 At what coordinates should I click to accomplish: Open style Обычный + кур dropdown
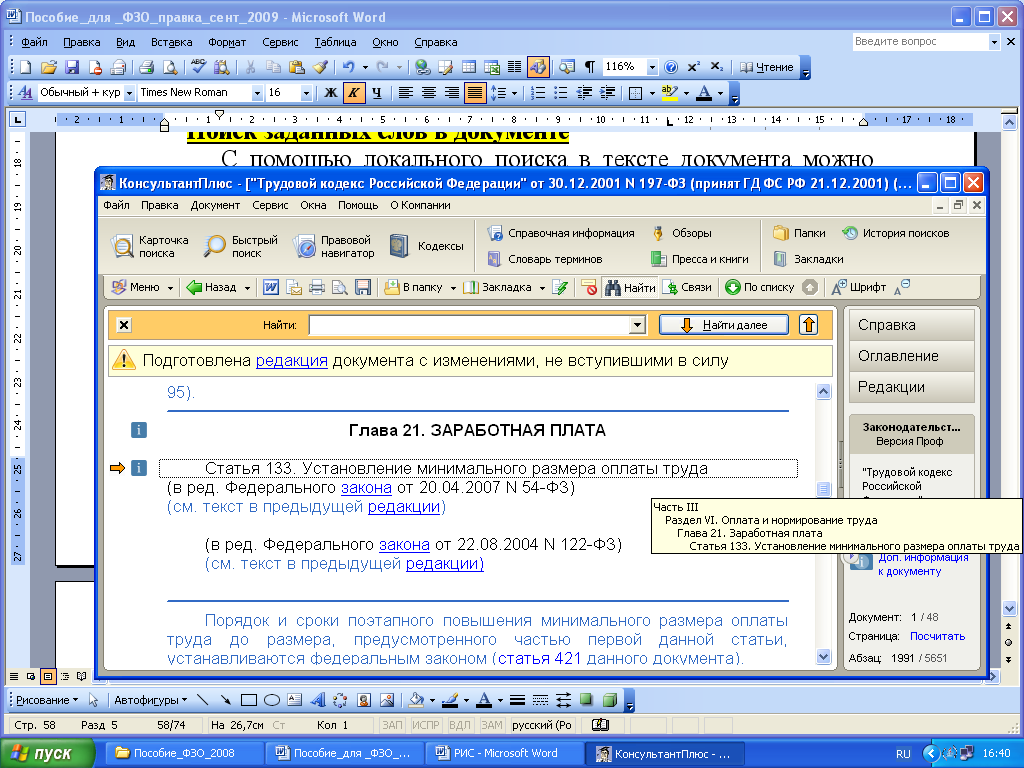[x=129, y=93]
